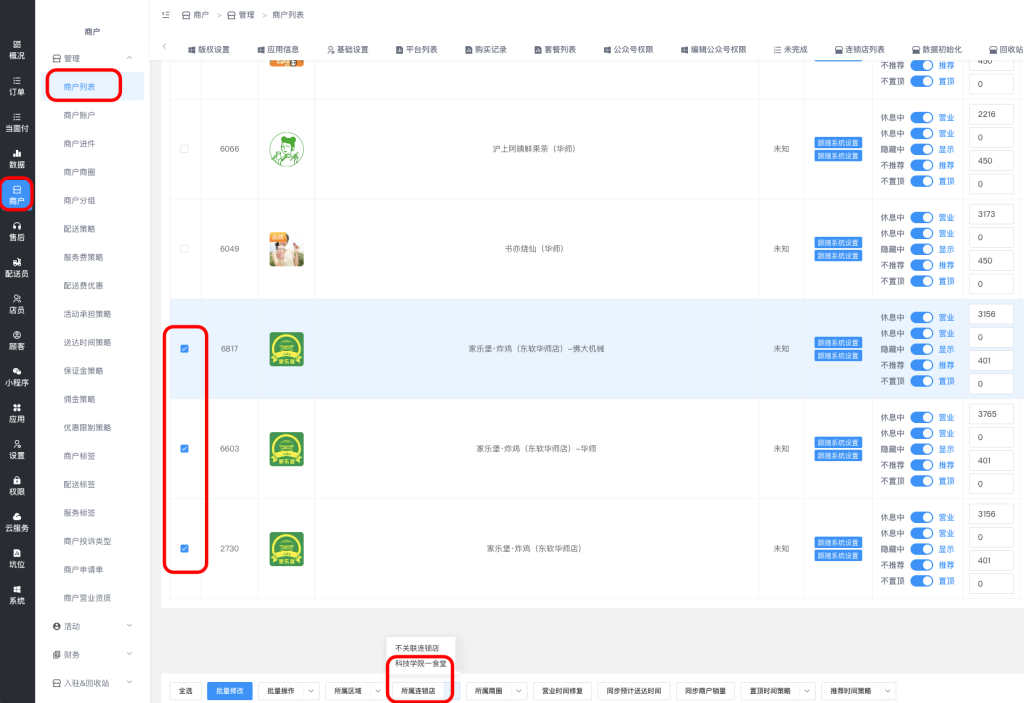
Task: Open 订单 in the left sidebar
Action: point(17,85)
